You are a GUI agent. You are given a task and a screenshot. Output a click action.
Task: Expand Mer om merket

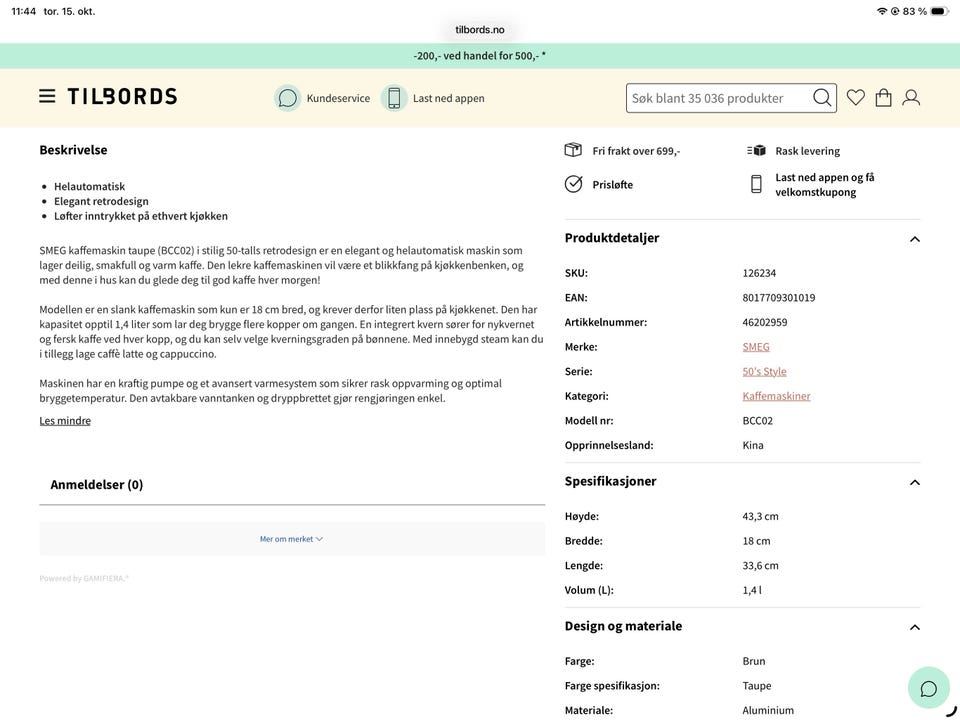291,539
